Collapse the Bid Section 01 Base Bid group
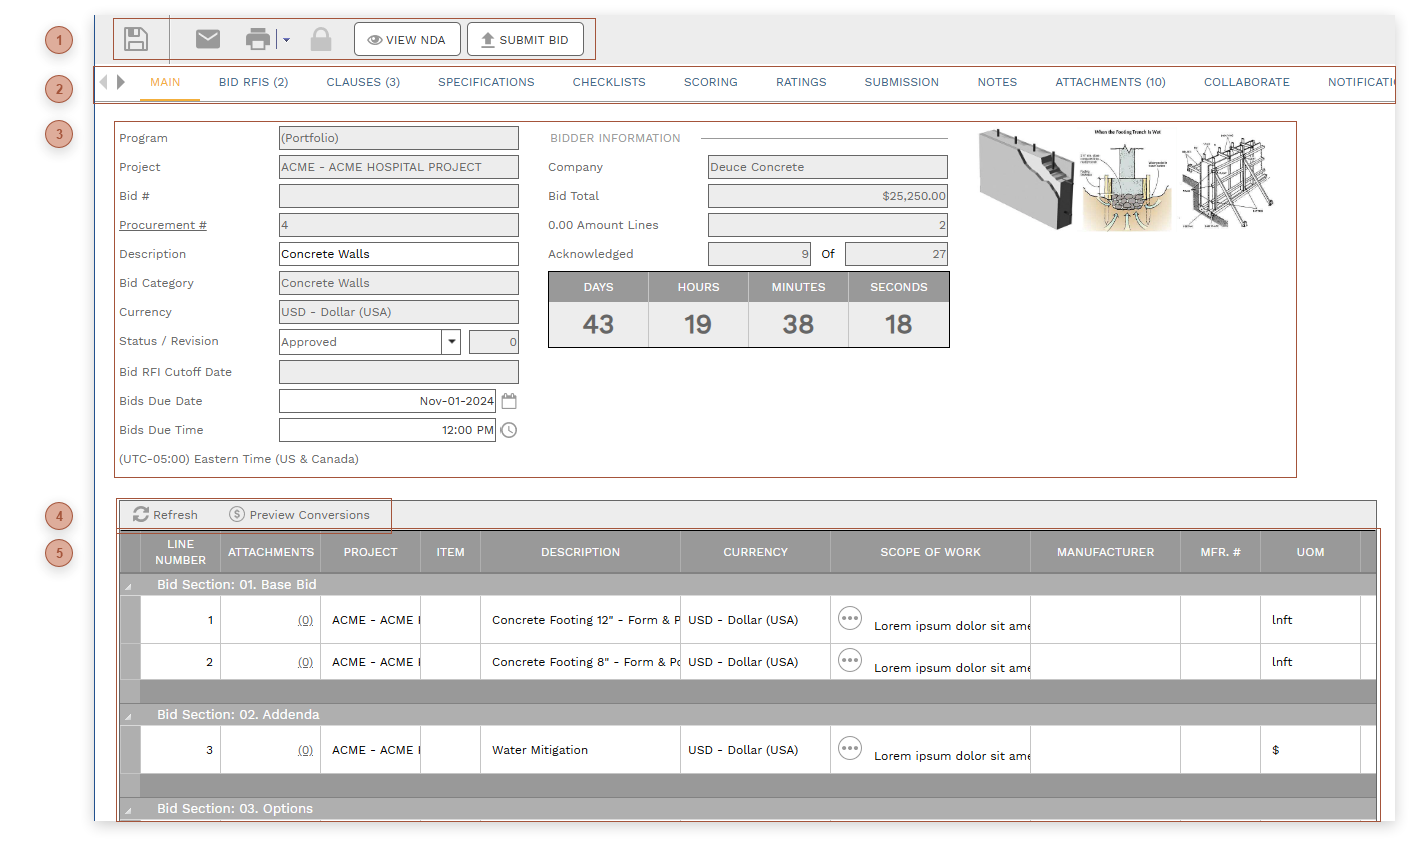The image size is (1417, 847). [x=128, y=584]
